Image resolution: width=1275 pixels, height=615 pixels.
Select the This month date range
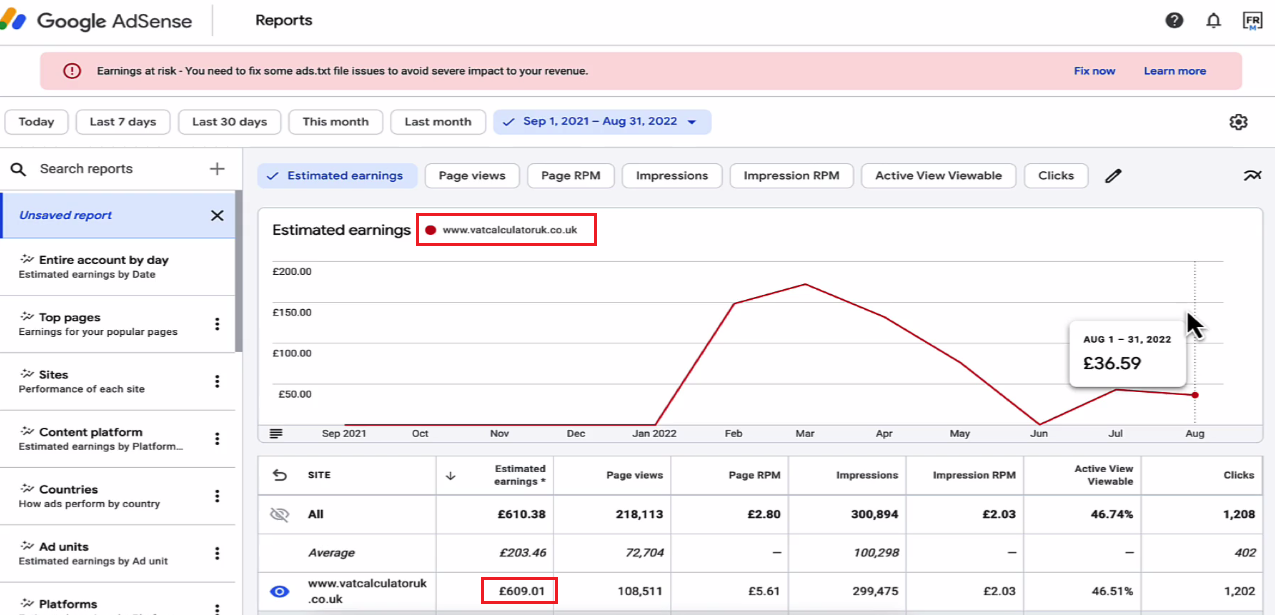(x=336, y=122)
